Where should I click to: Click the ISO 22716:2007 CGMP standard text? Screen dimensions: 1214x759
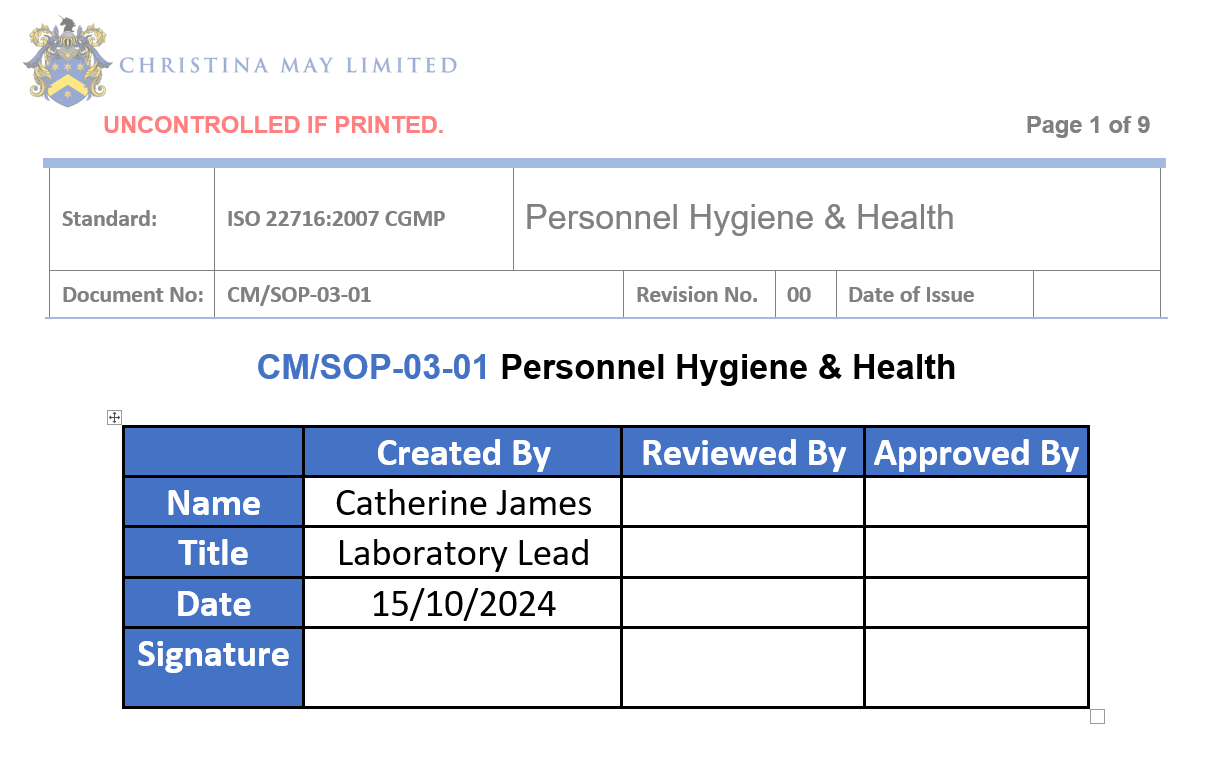(x=336, y=218)
